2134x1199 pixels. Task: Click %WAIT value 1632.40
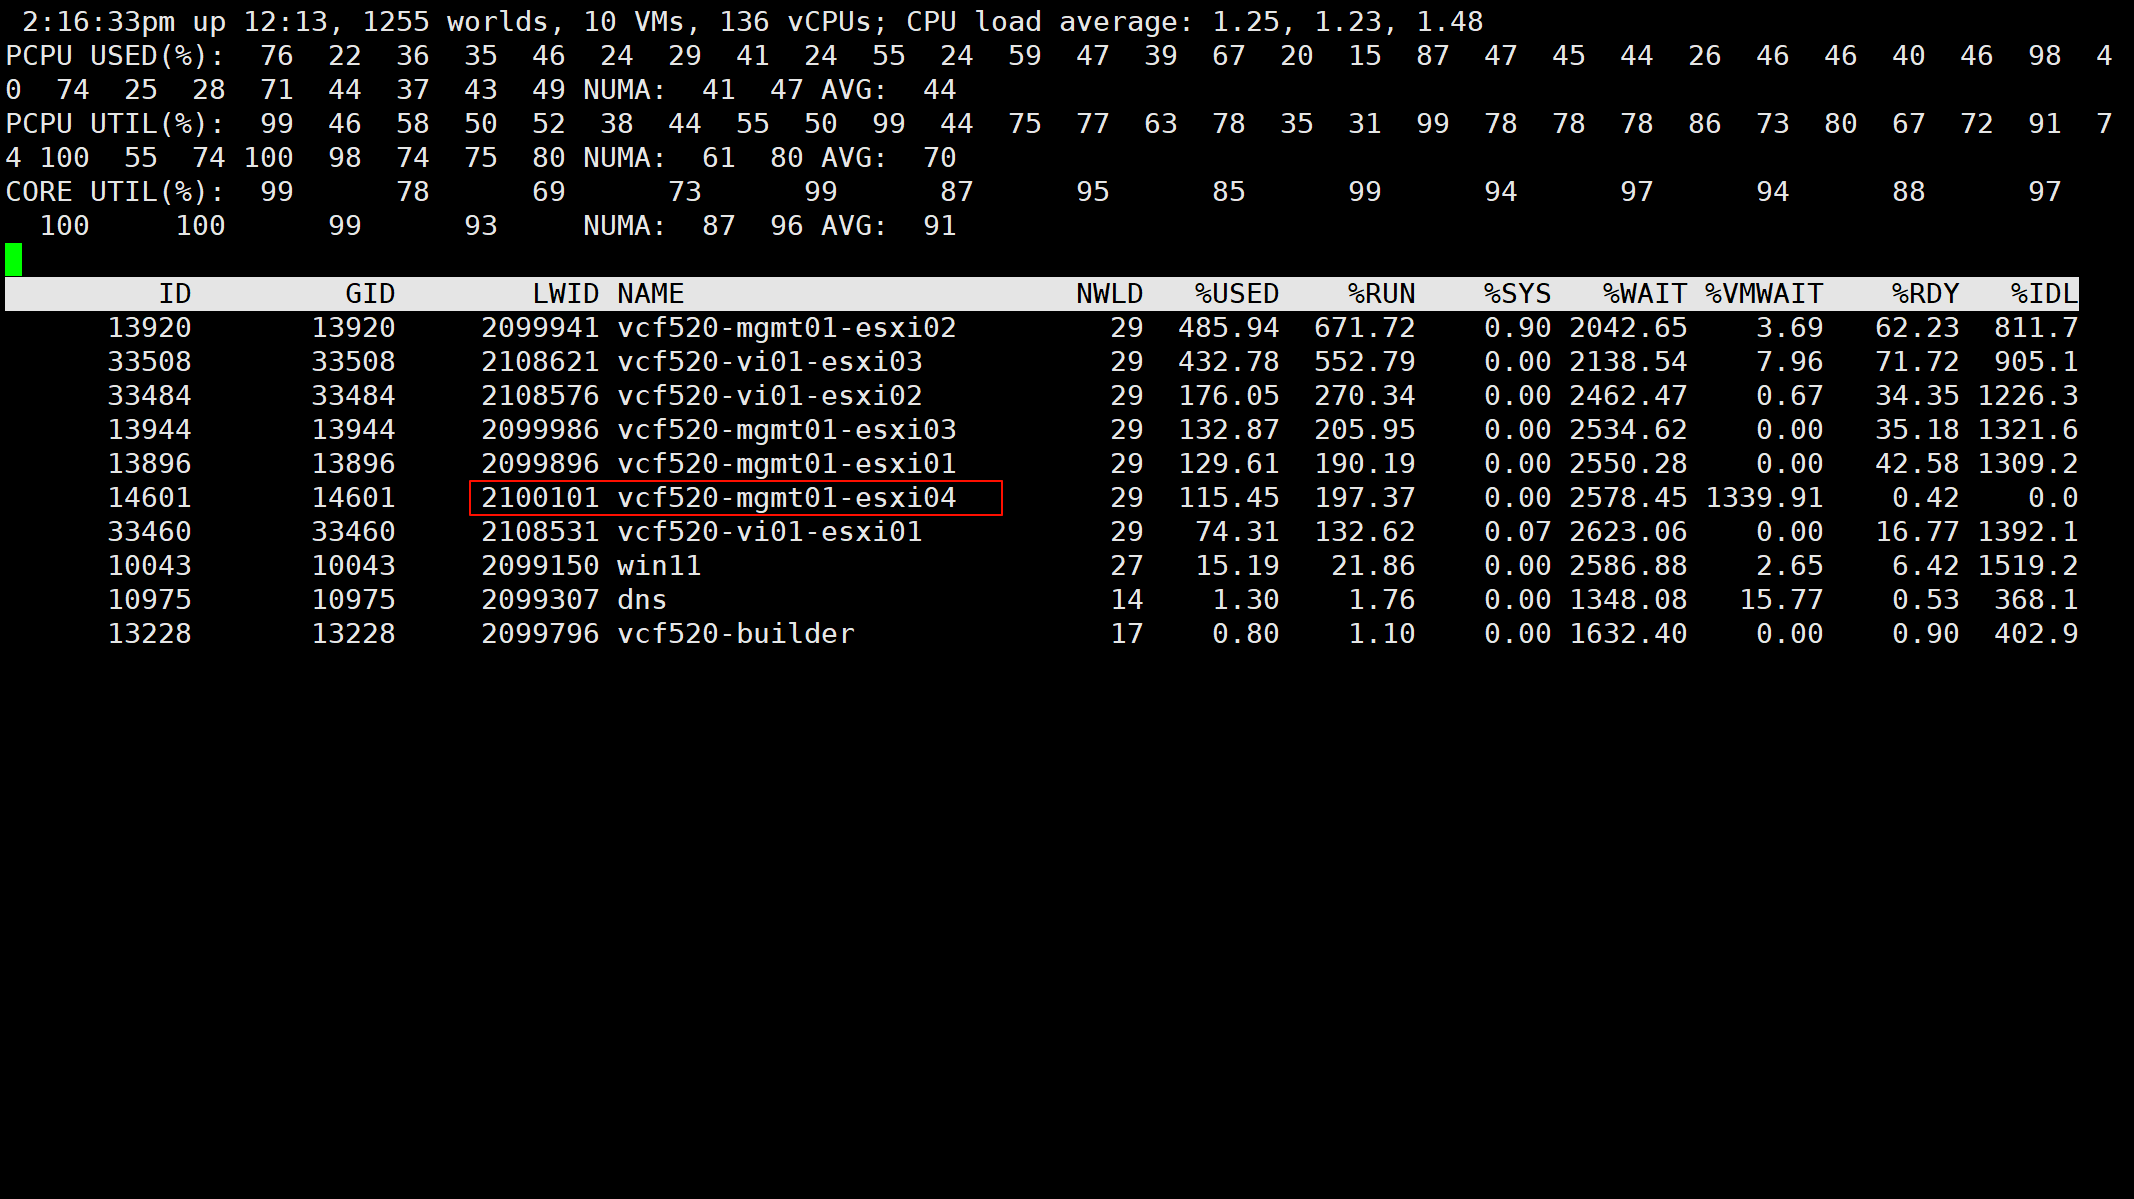pos(1628,634)
